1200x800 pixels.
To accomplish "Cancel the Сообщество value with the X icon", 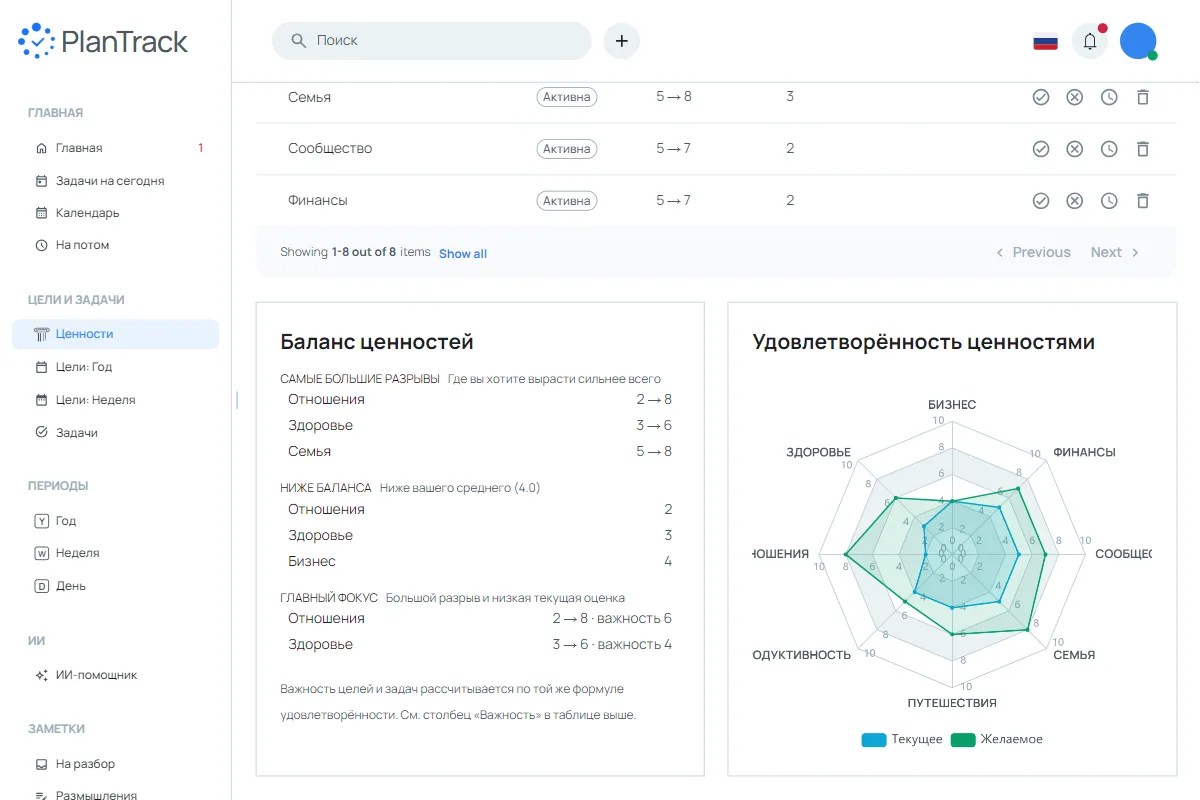I will [1075, 148].
